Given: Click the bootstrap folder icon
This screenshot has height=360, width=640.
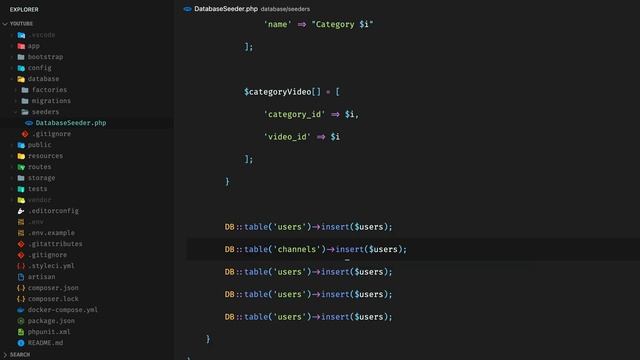Looking at the screenshot, I should [x=21, y=57].
